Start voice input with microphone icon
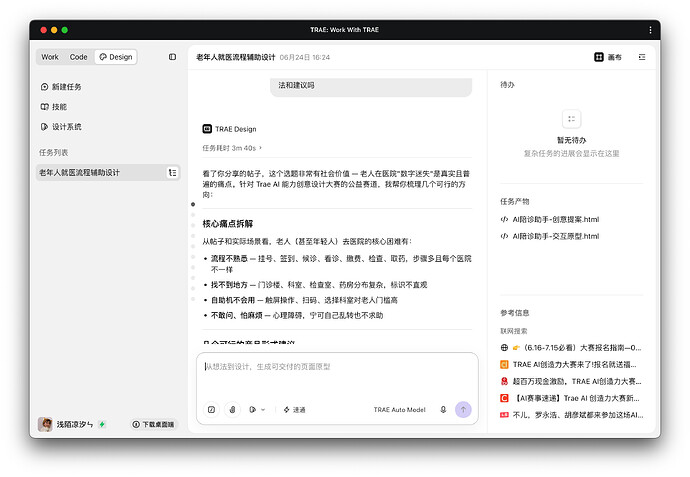690x477 pixels. coord(443,409)
